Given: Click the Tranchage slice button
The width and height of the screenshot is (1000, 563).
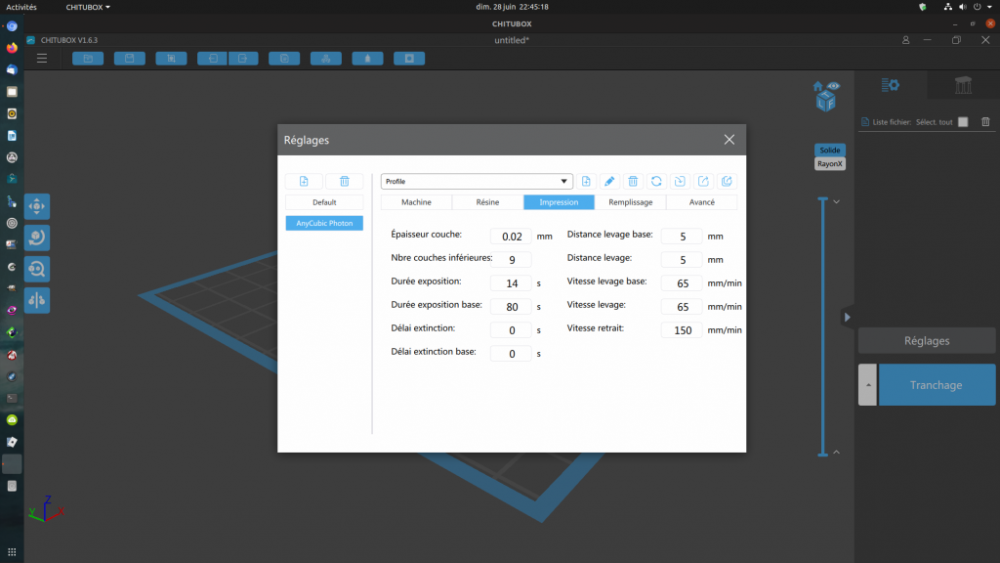Looking at the screenshot, I should tap(937, 385).
